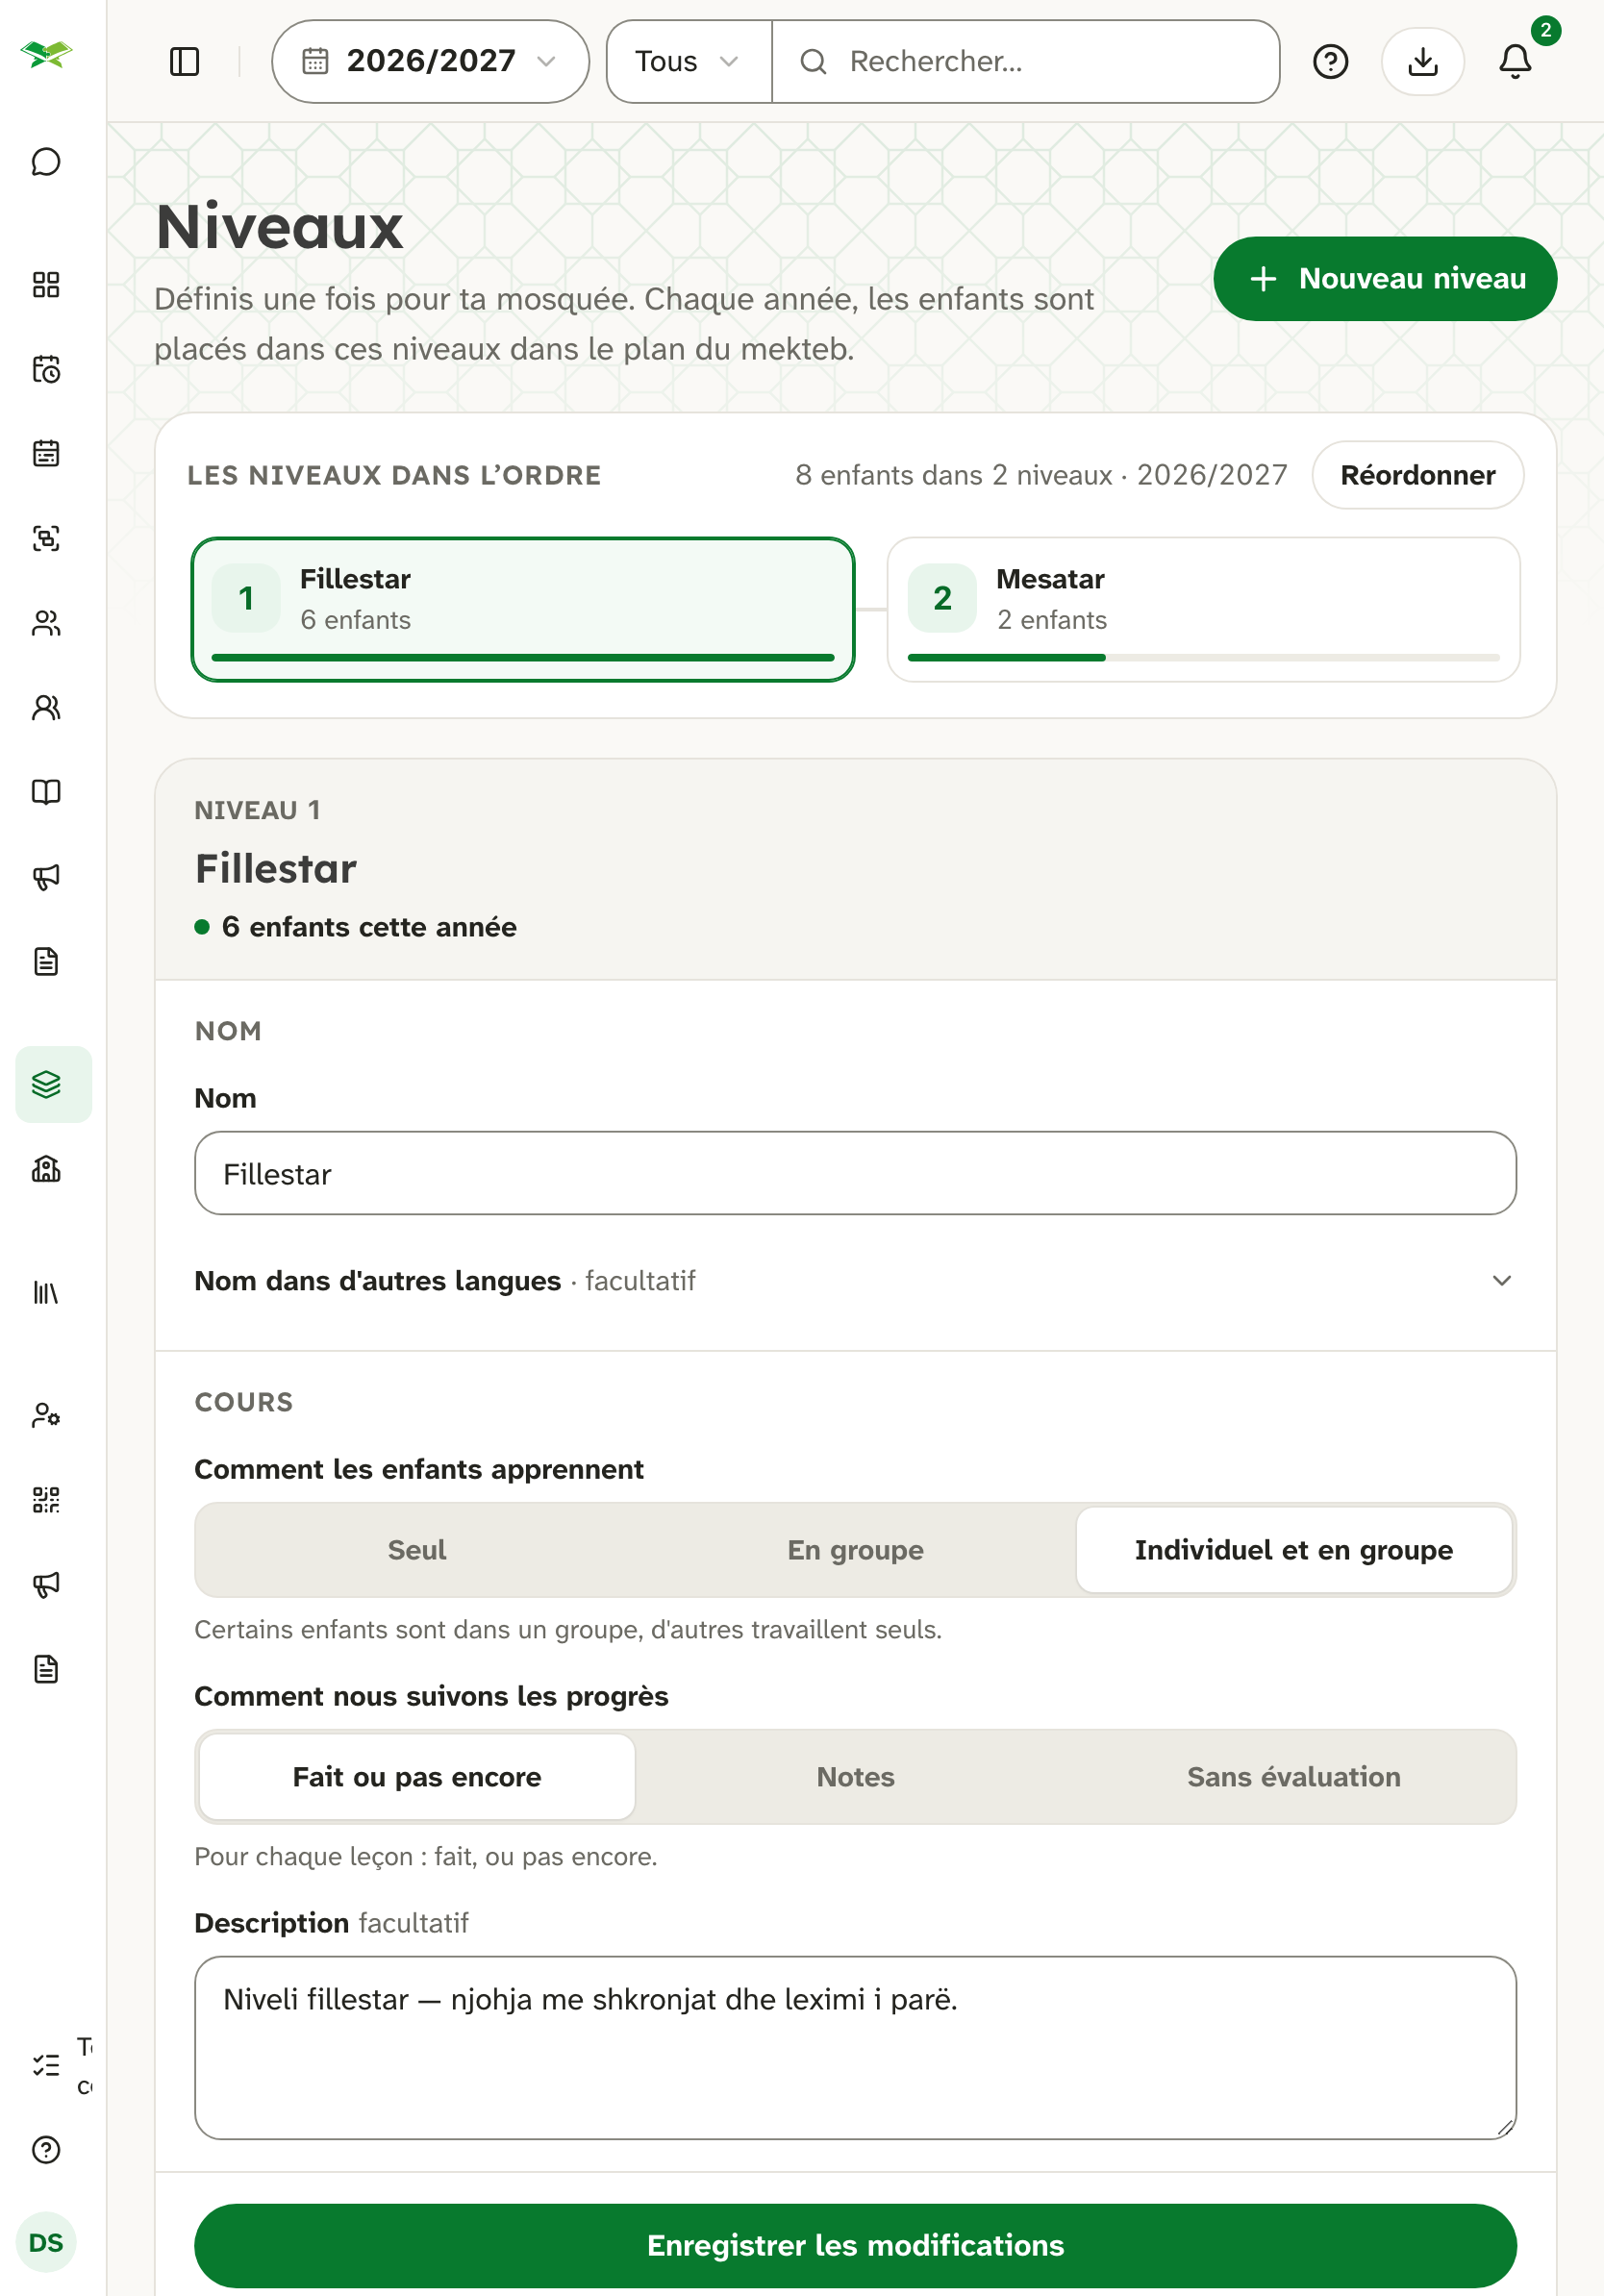Open the school building sidebar icon

[x=46, y=1168]
